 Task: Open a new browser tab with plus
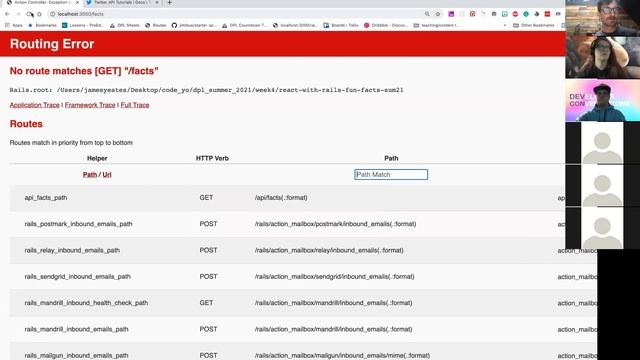point(169,2)
